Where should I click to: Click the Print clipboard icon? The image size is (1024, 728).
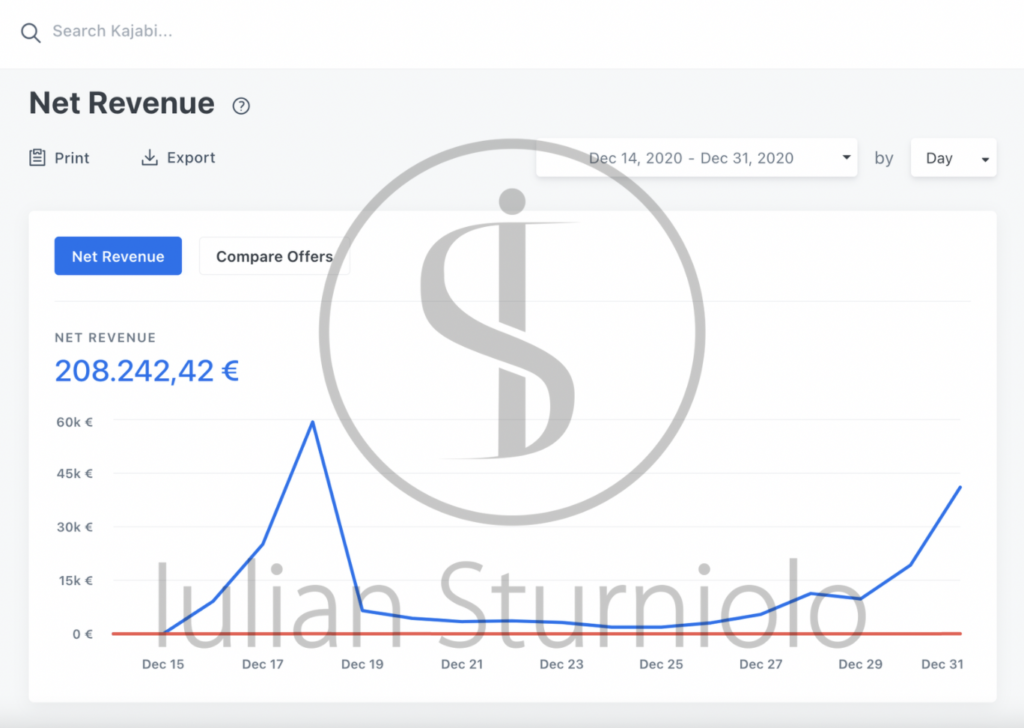pyautogui.click(x=37, y=157)
